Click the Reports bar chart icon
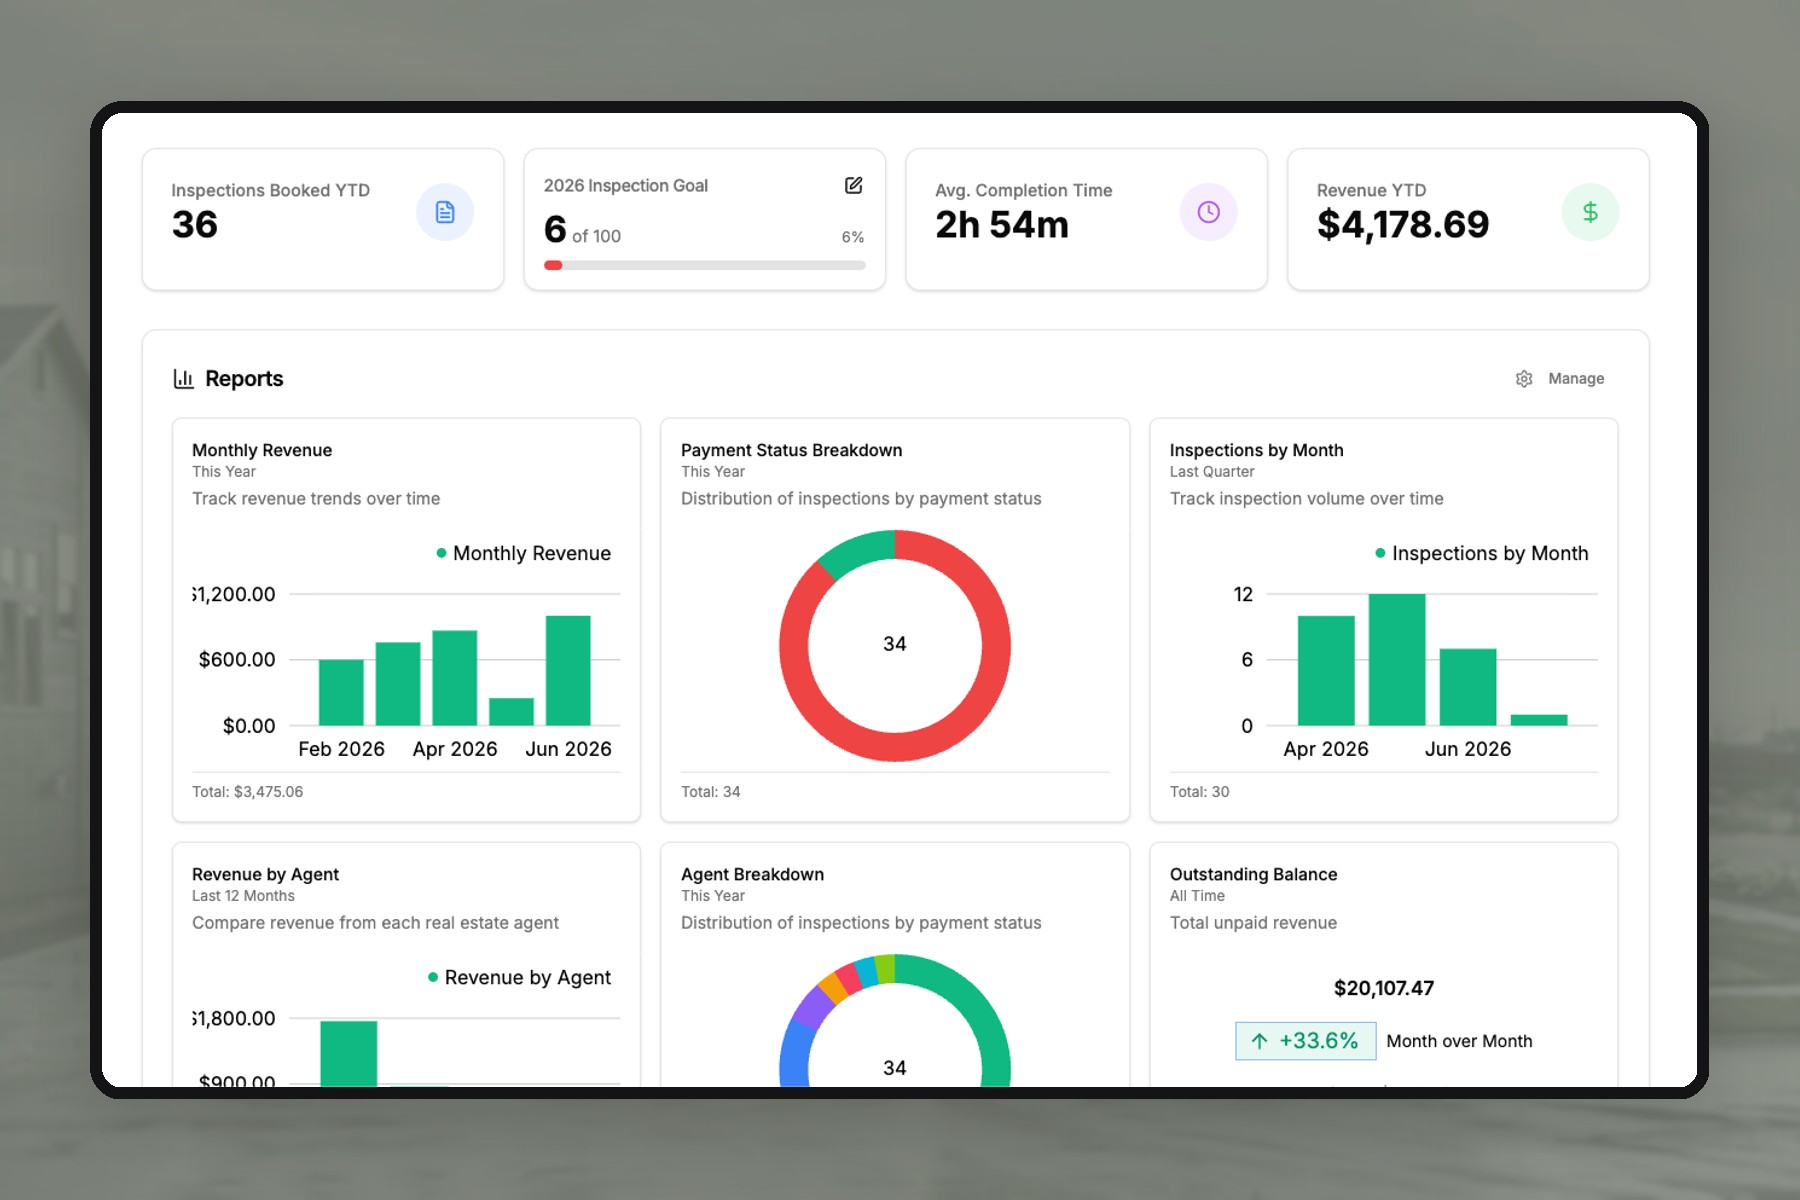 coord(183,378)
